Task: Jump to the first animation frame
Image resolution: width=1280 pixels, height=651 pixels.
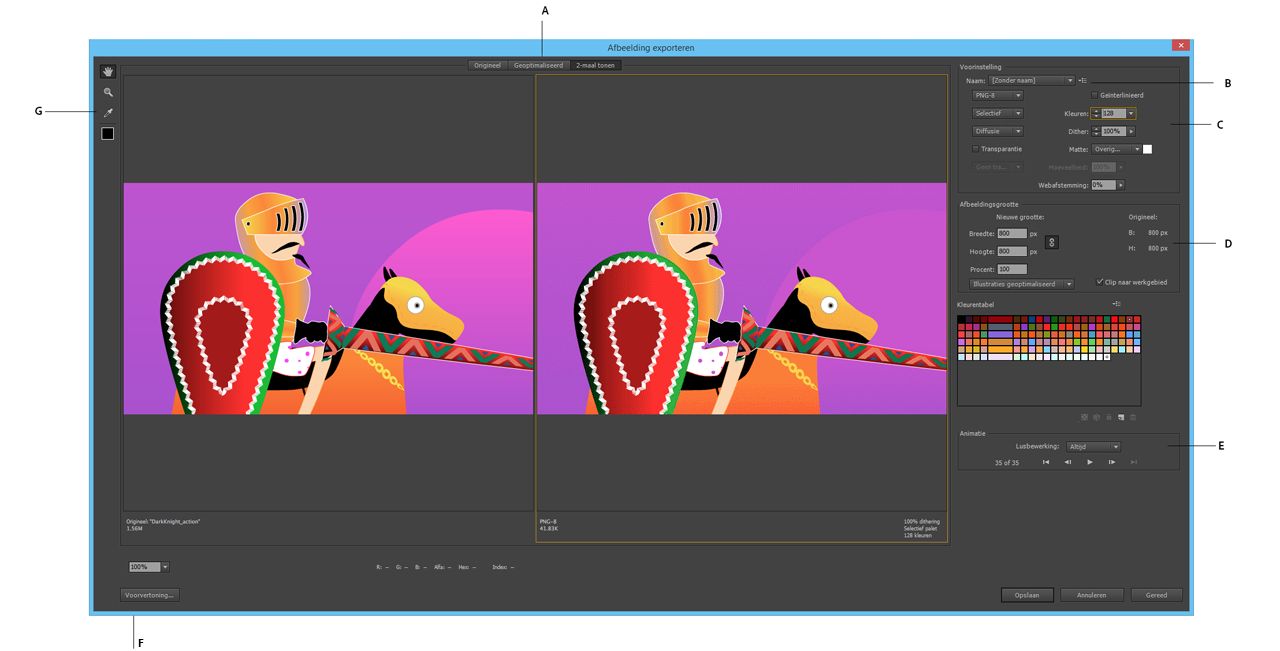Action: [1046, 462]
